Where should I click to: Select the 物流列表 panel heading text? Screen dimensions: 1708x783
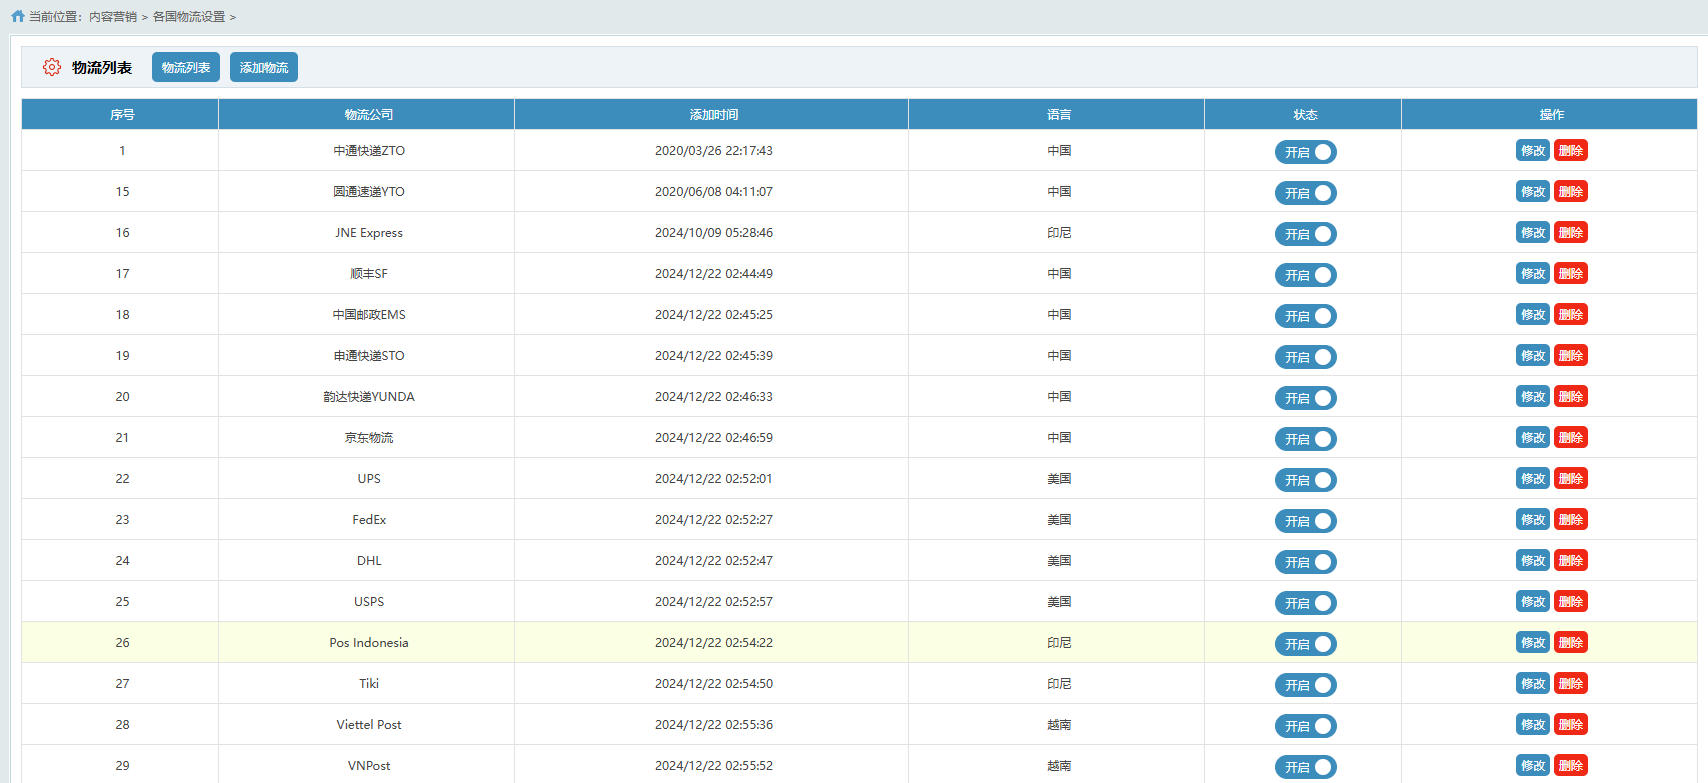click(102, 68)
